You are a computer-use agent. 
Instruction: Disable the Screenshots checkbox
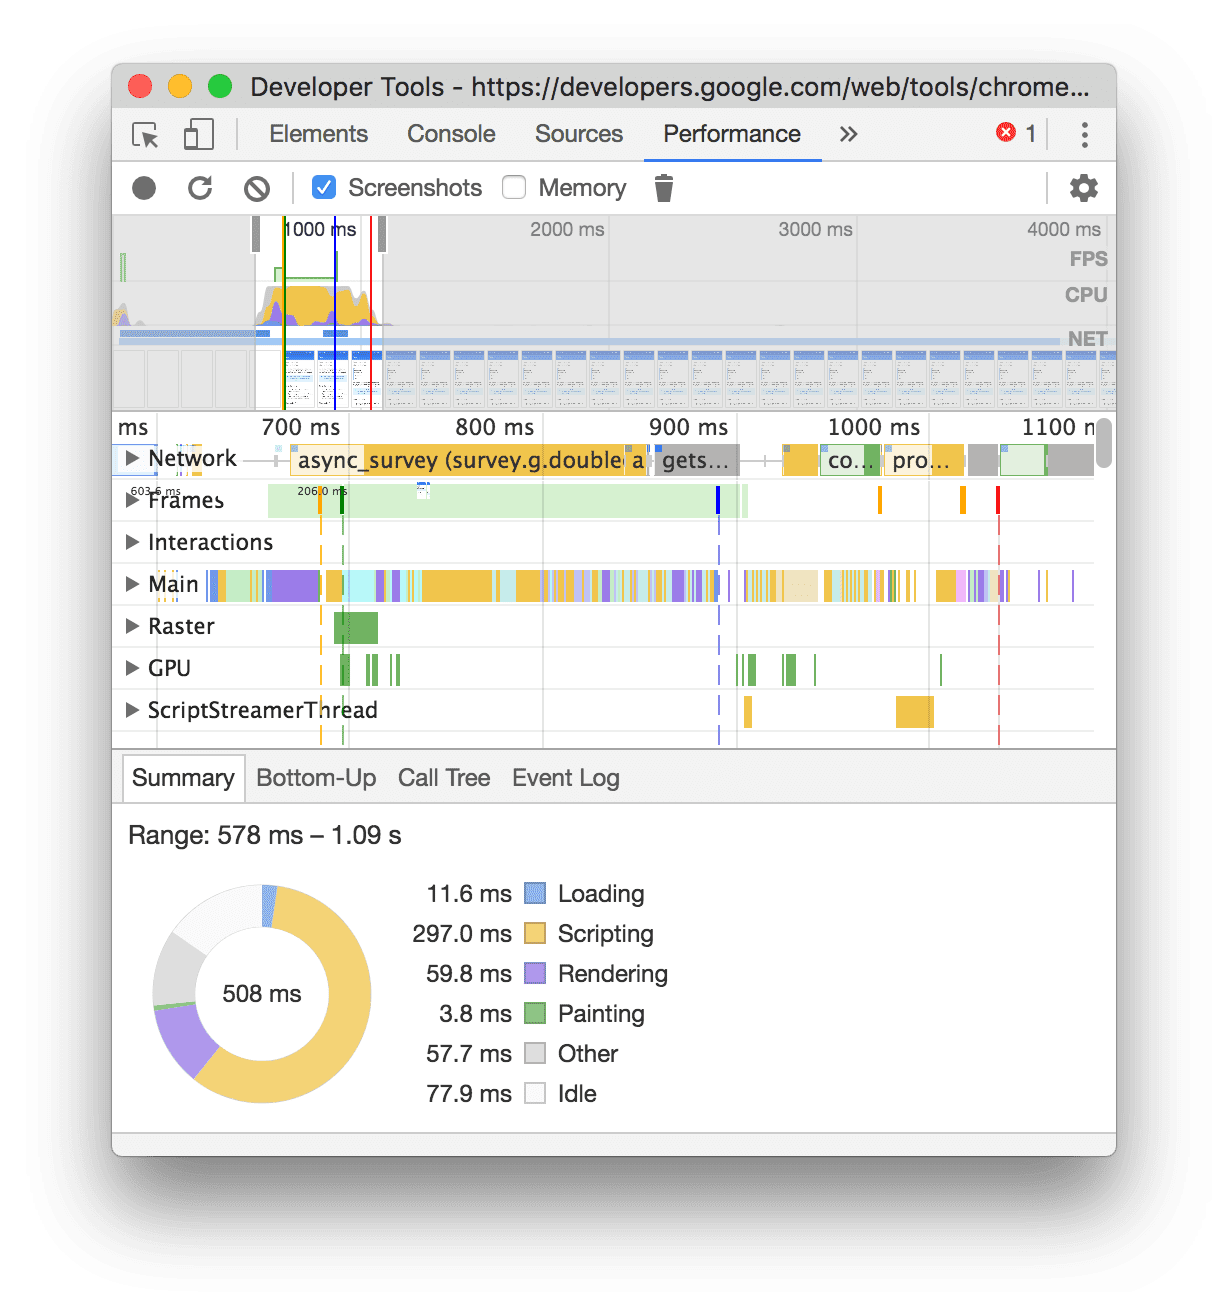(323, 187)
